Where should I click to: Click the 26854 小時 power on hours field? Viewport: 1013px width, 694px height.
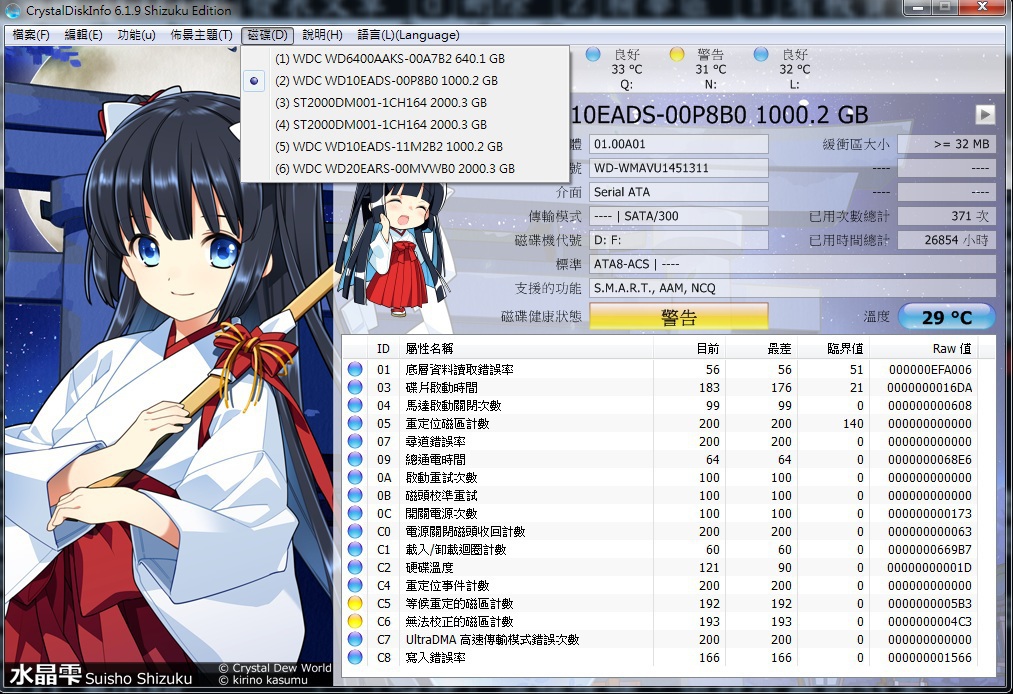coord(946,240)
